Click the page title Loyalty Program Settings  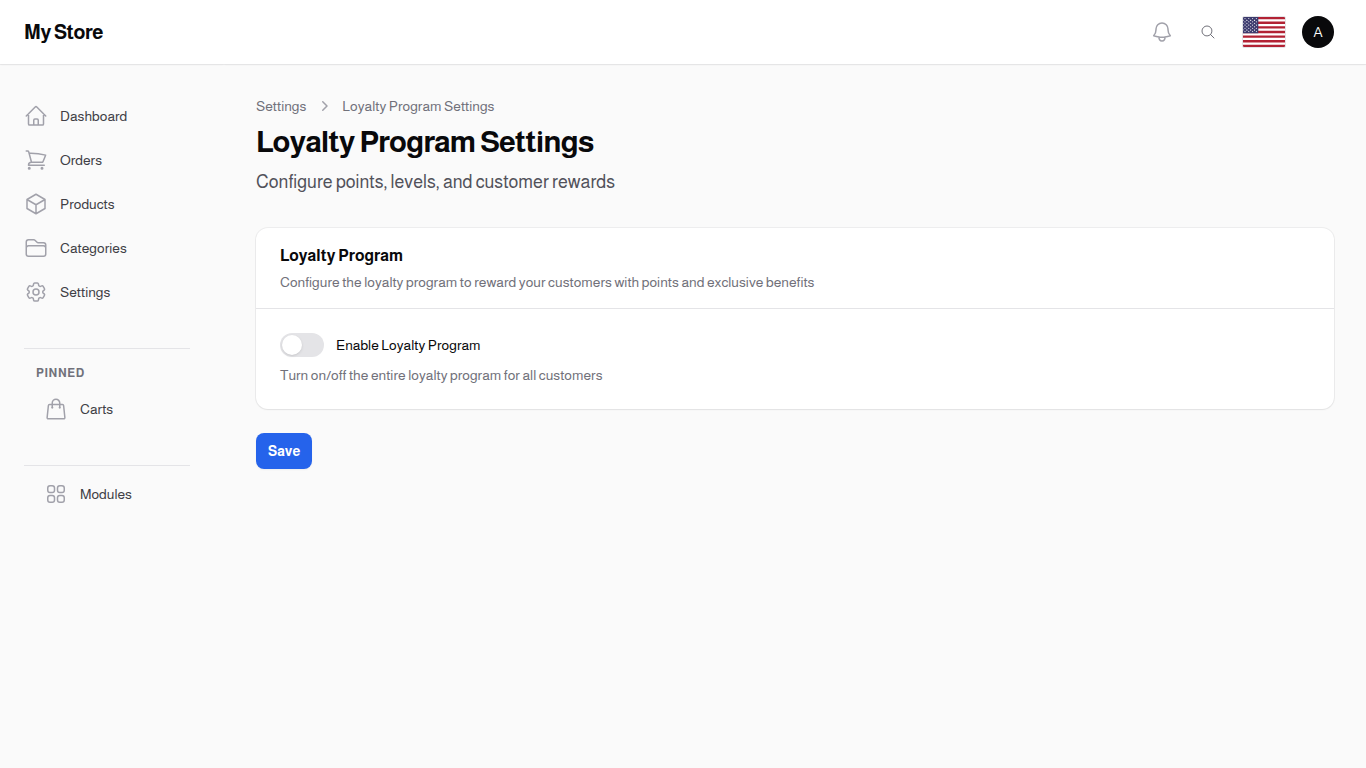(425, 142)
